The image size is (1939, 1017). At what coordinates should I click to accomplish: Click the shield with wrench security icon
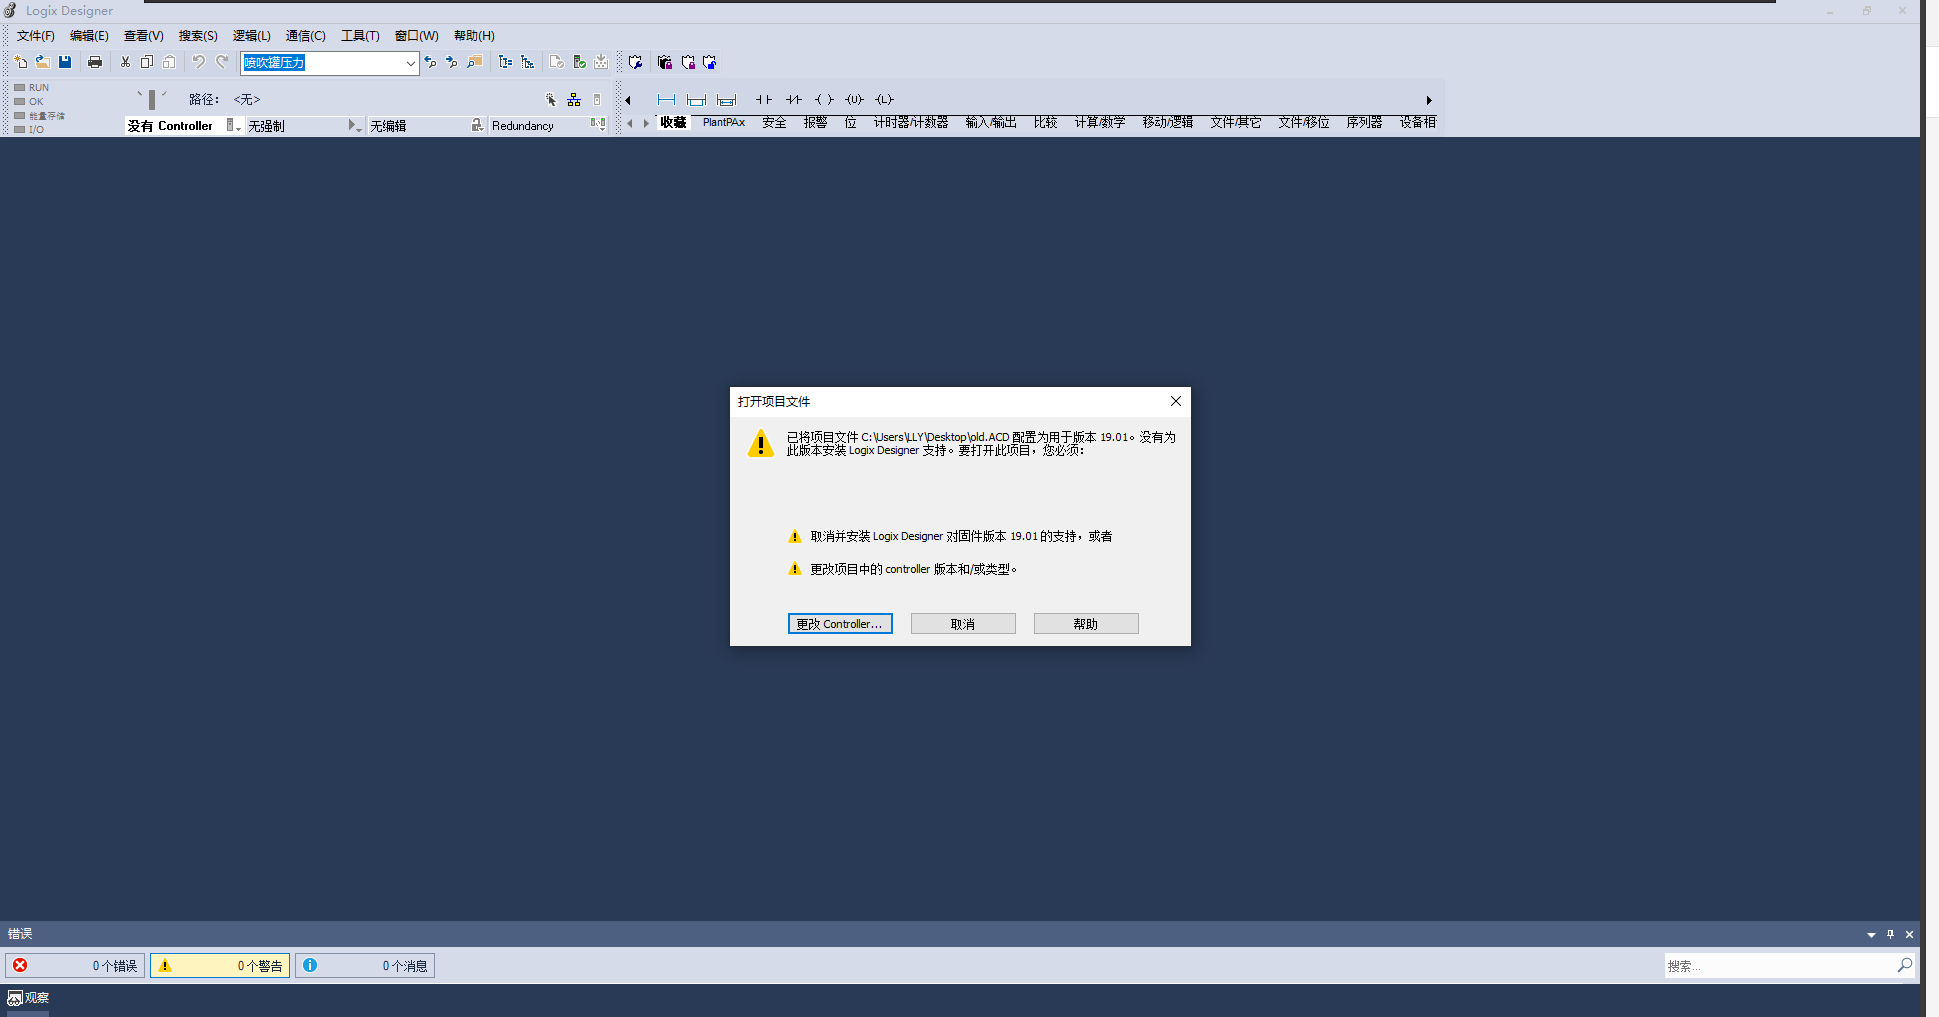coord(635,62)
